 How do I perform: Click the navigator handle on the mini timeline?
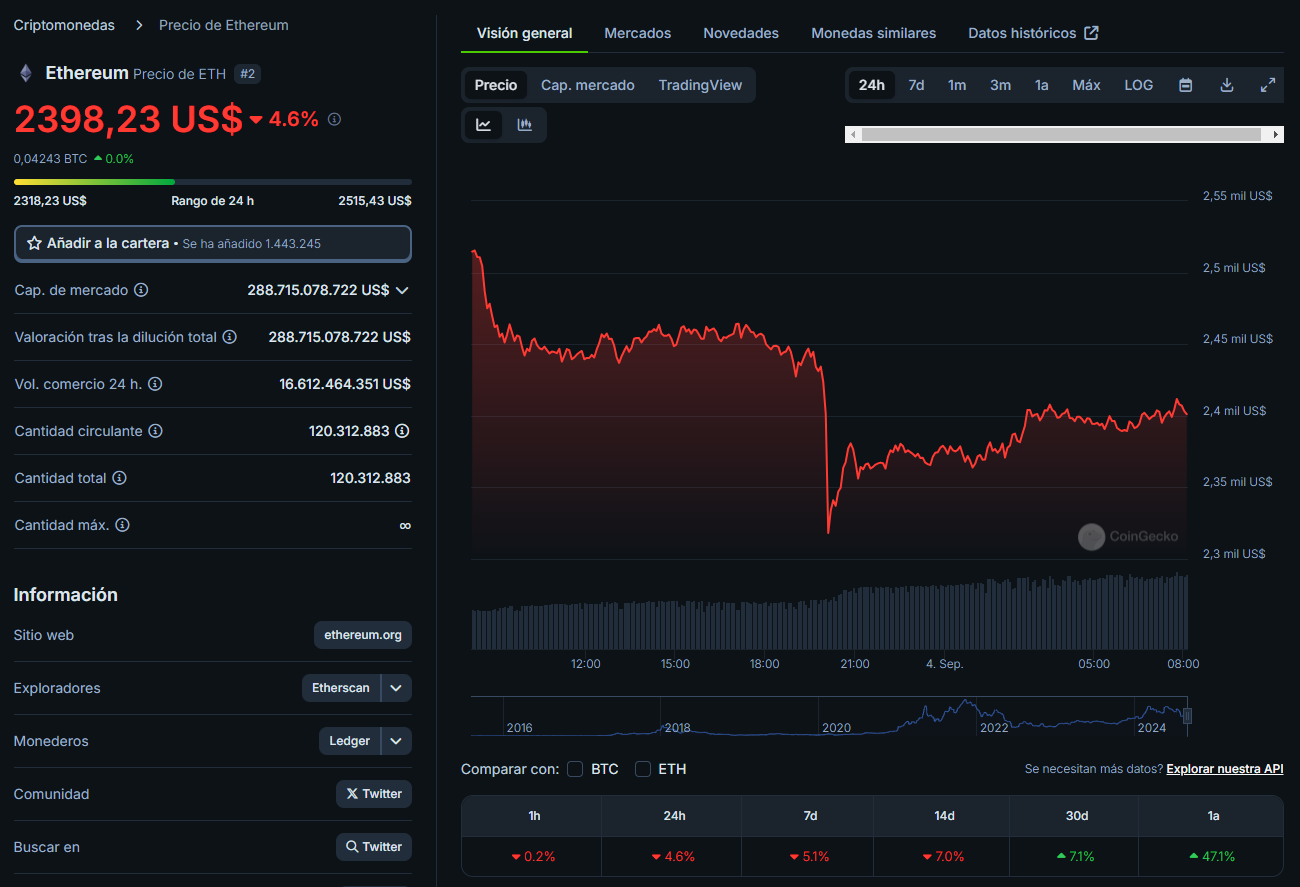(x=1187, y=716)
